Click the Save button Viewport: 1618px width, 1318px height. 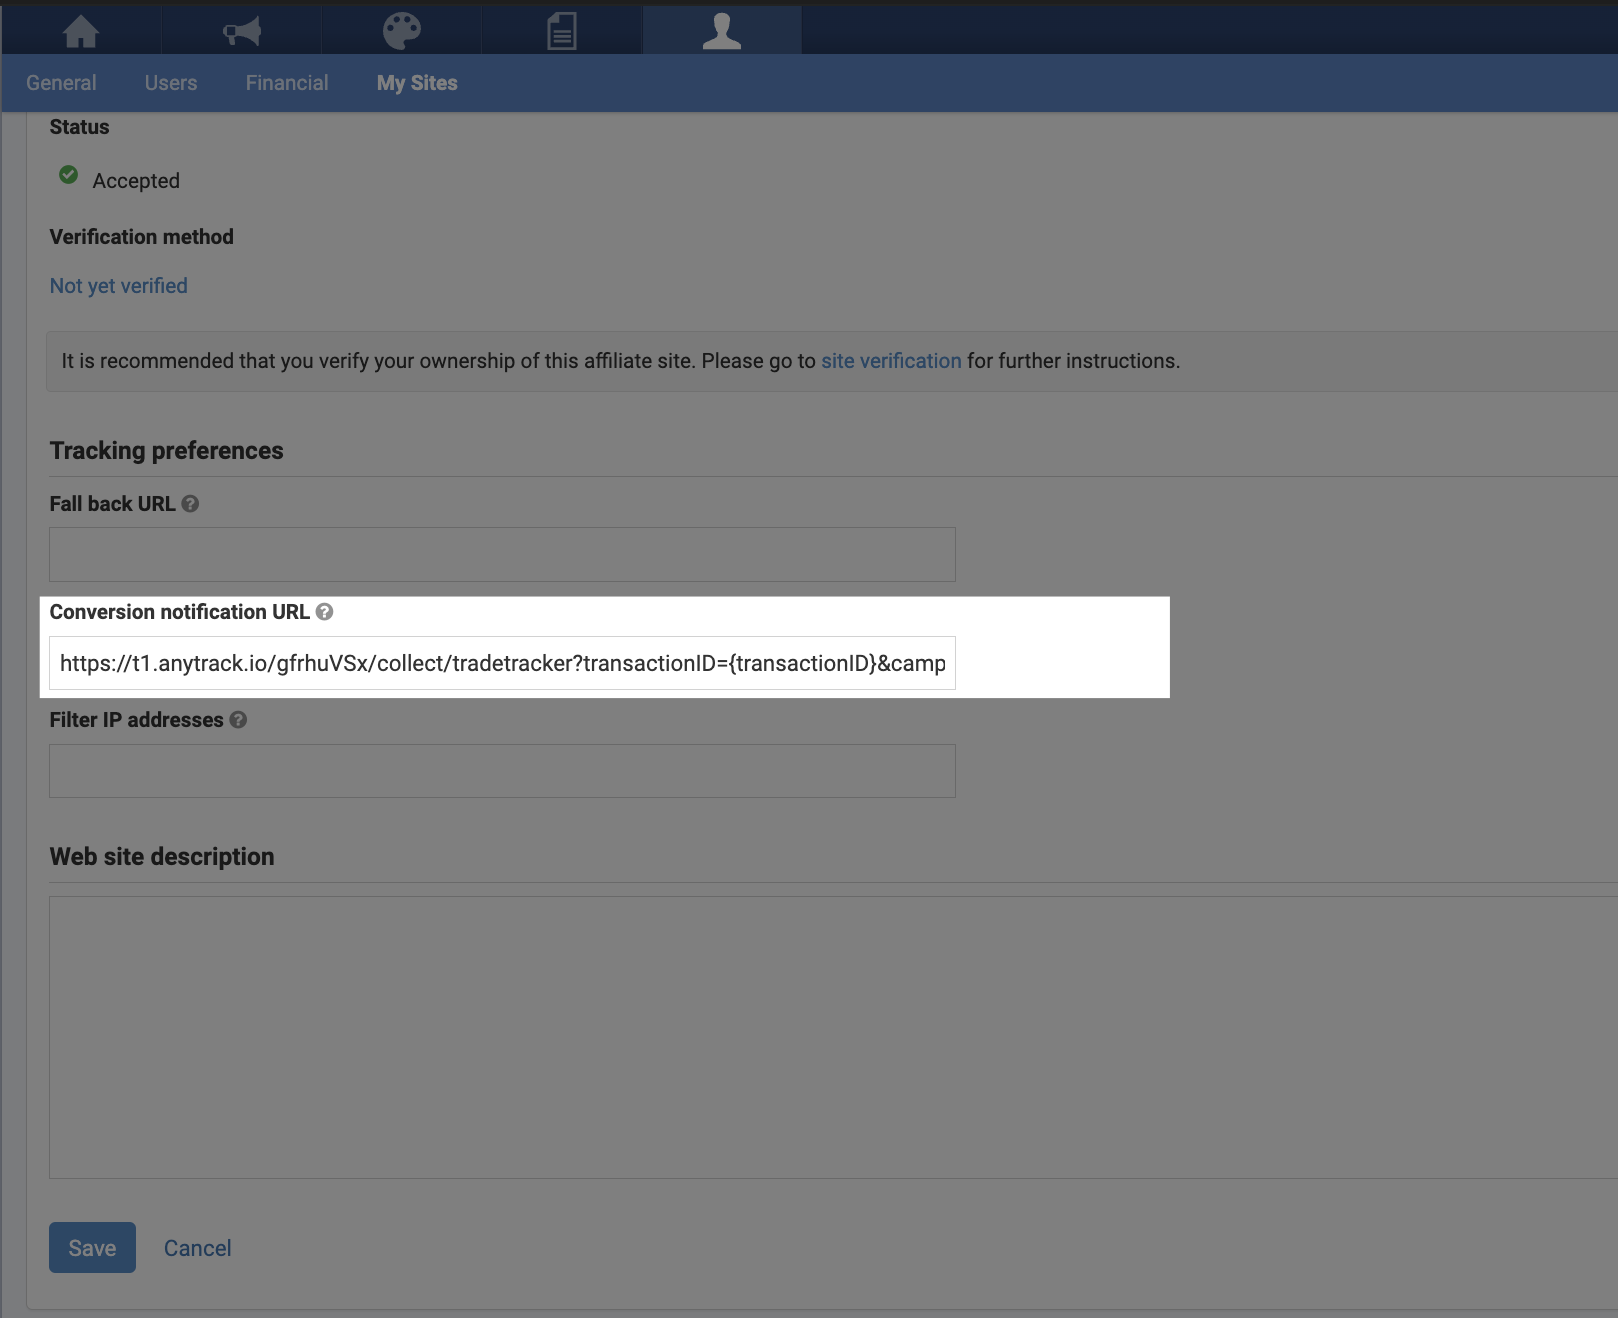point(92,1248)
